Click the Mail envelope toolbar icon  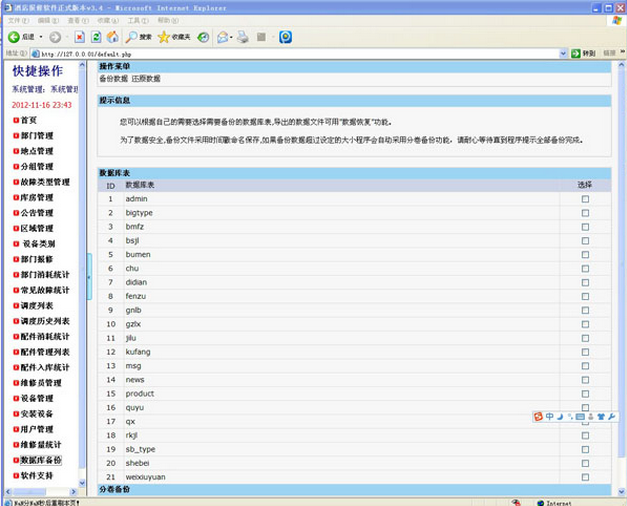point(222,37)
